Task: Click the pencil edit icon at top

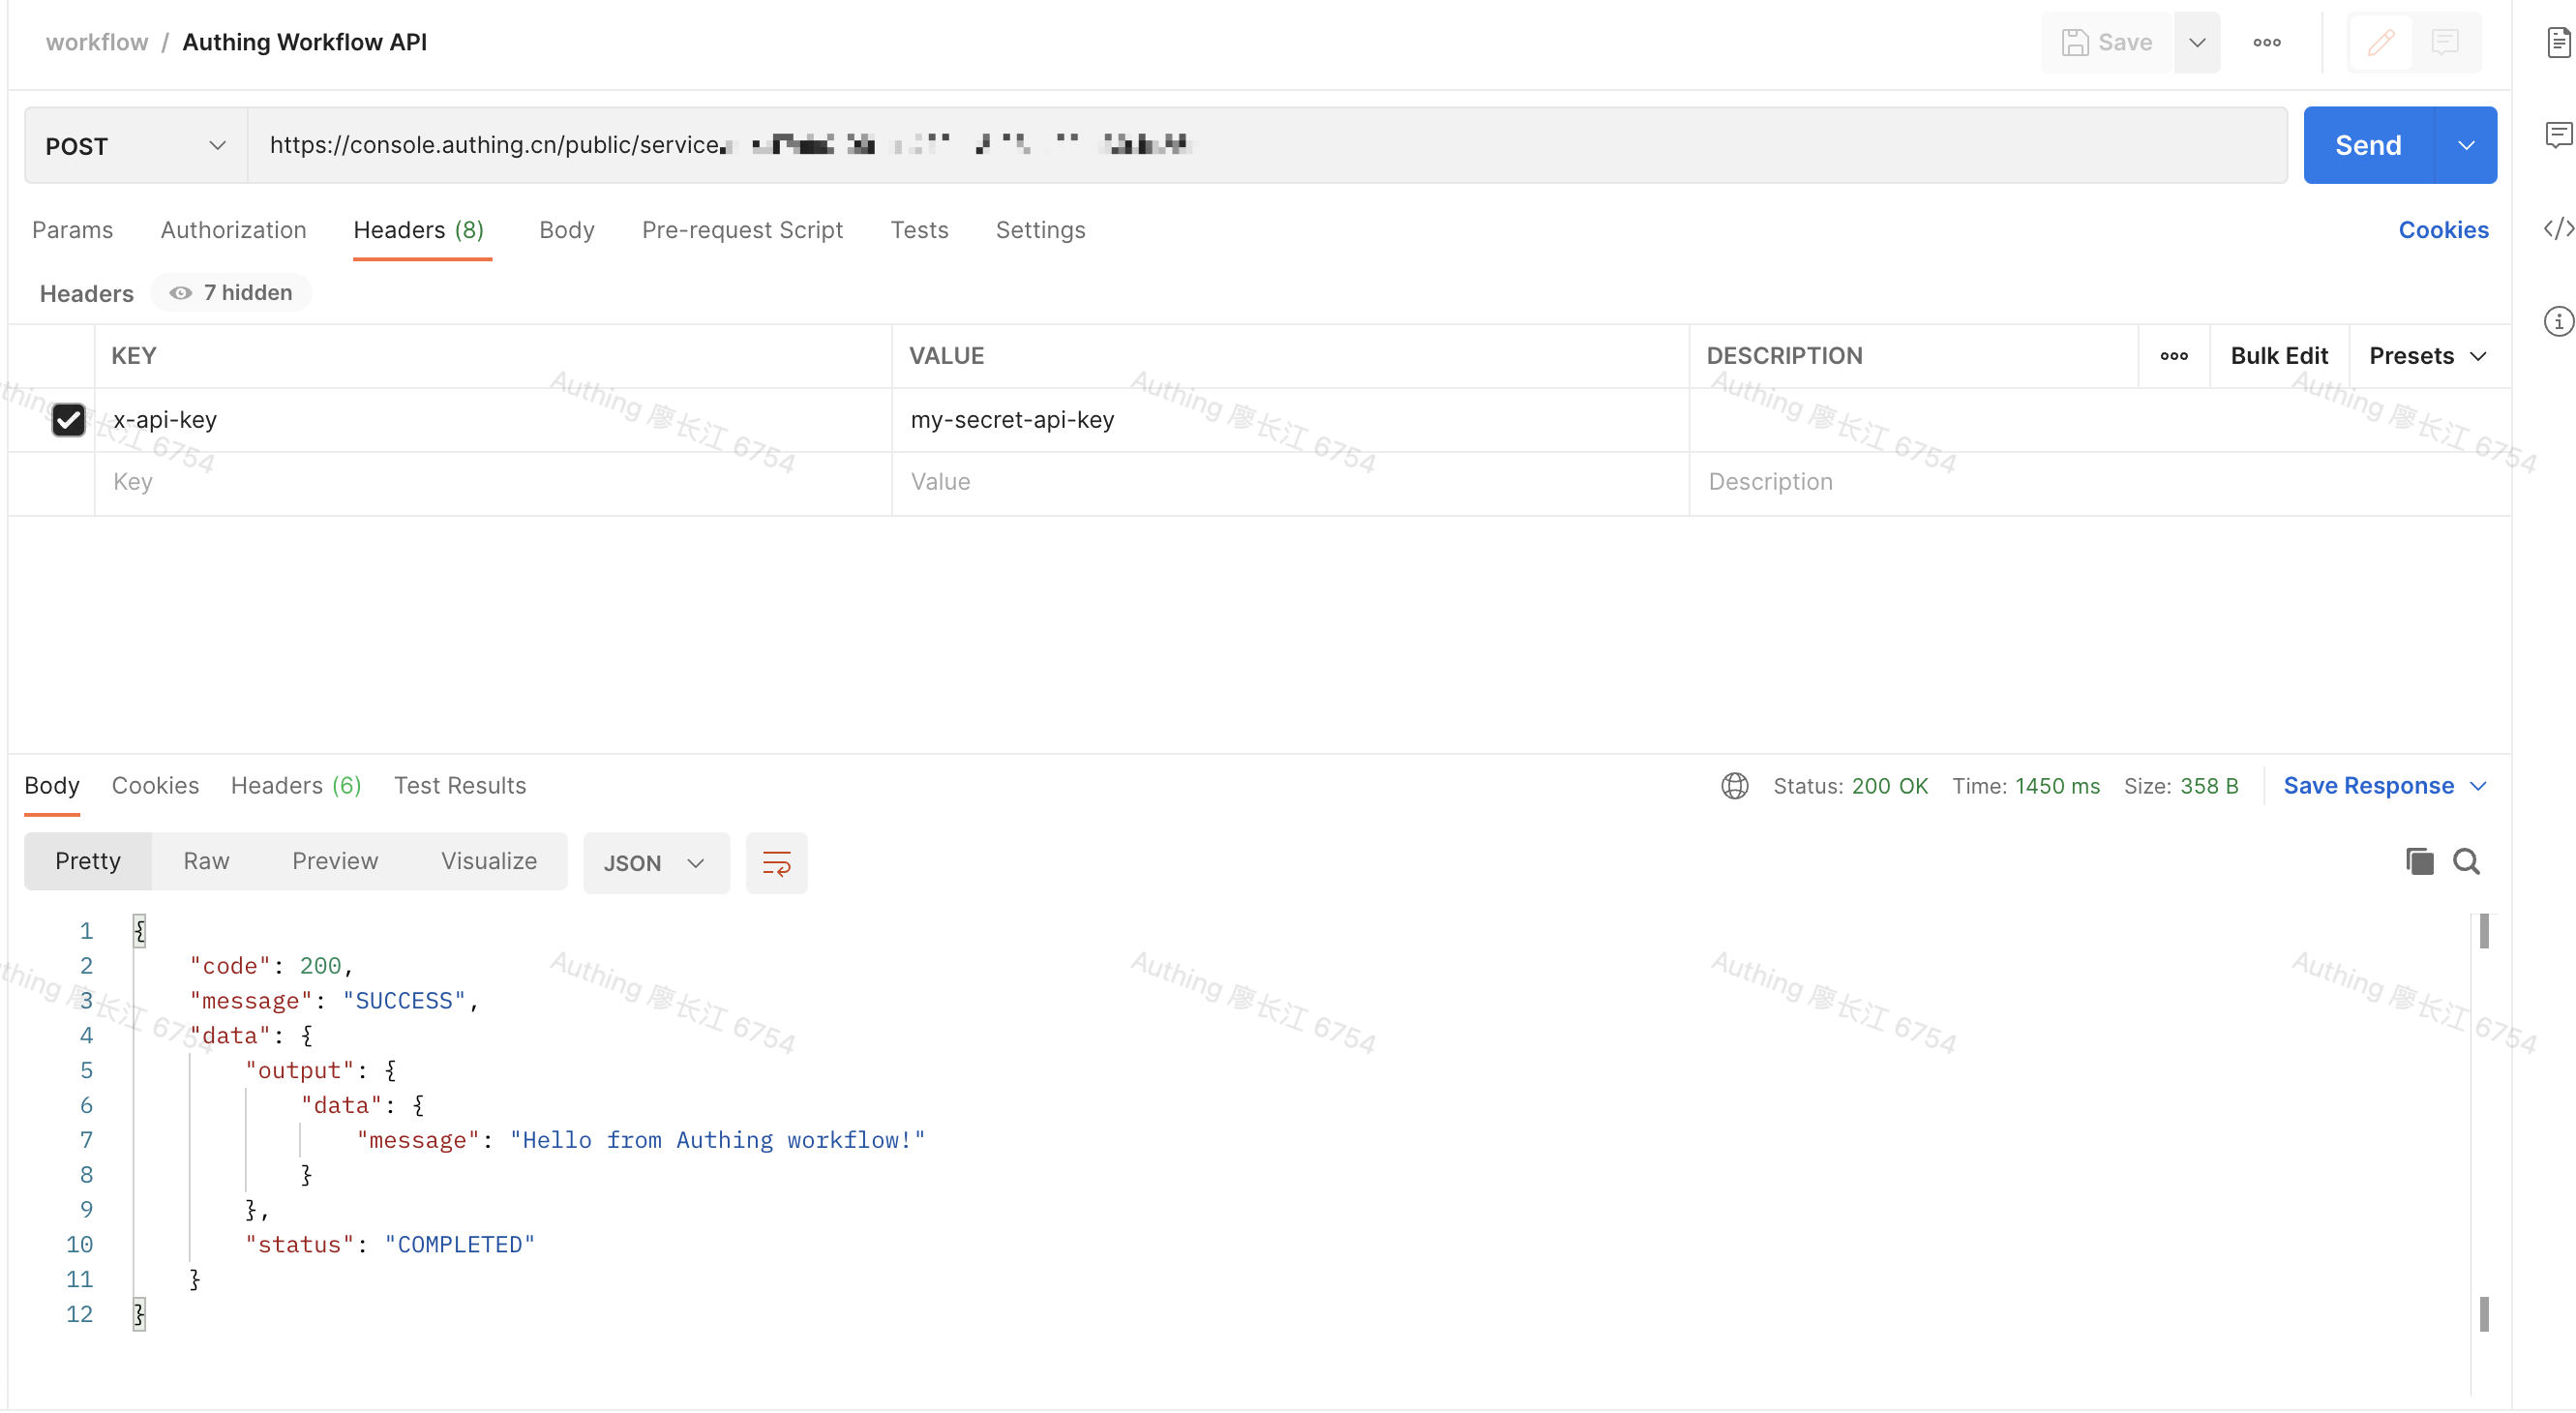Action: pos(2381,42)
